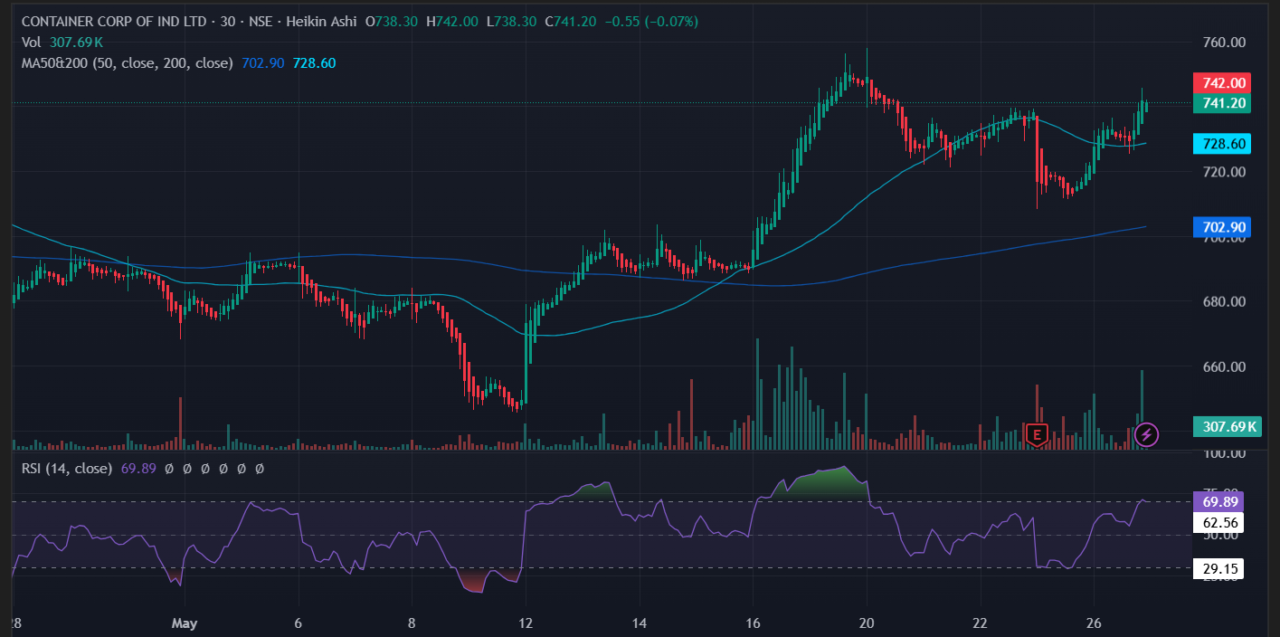Click the blue 702.90 axis label
This screenshot has width=1280, height=637.
pyautogui.click(x=1223, y=227)
